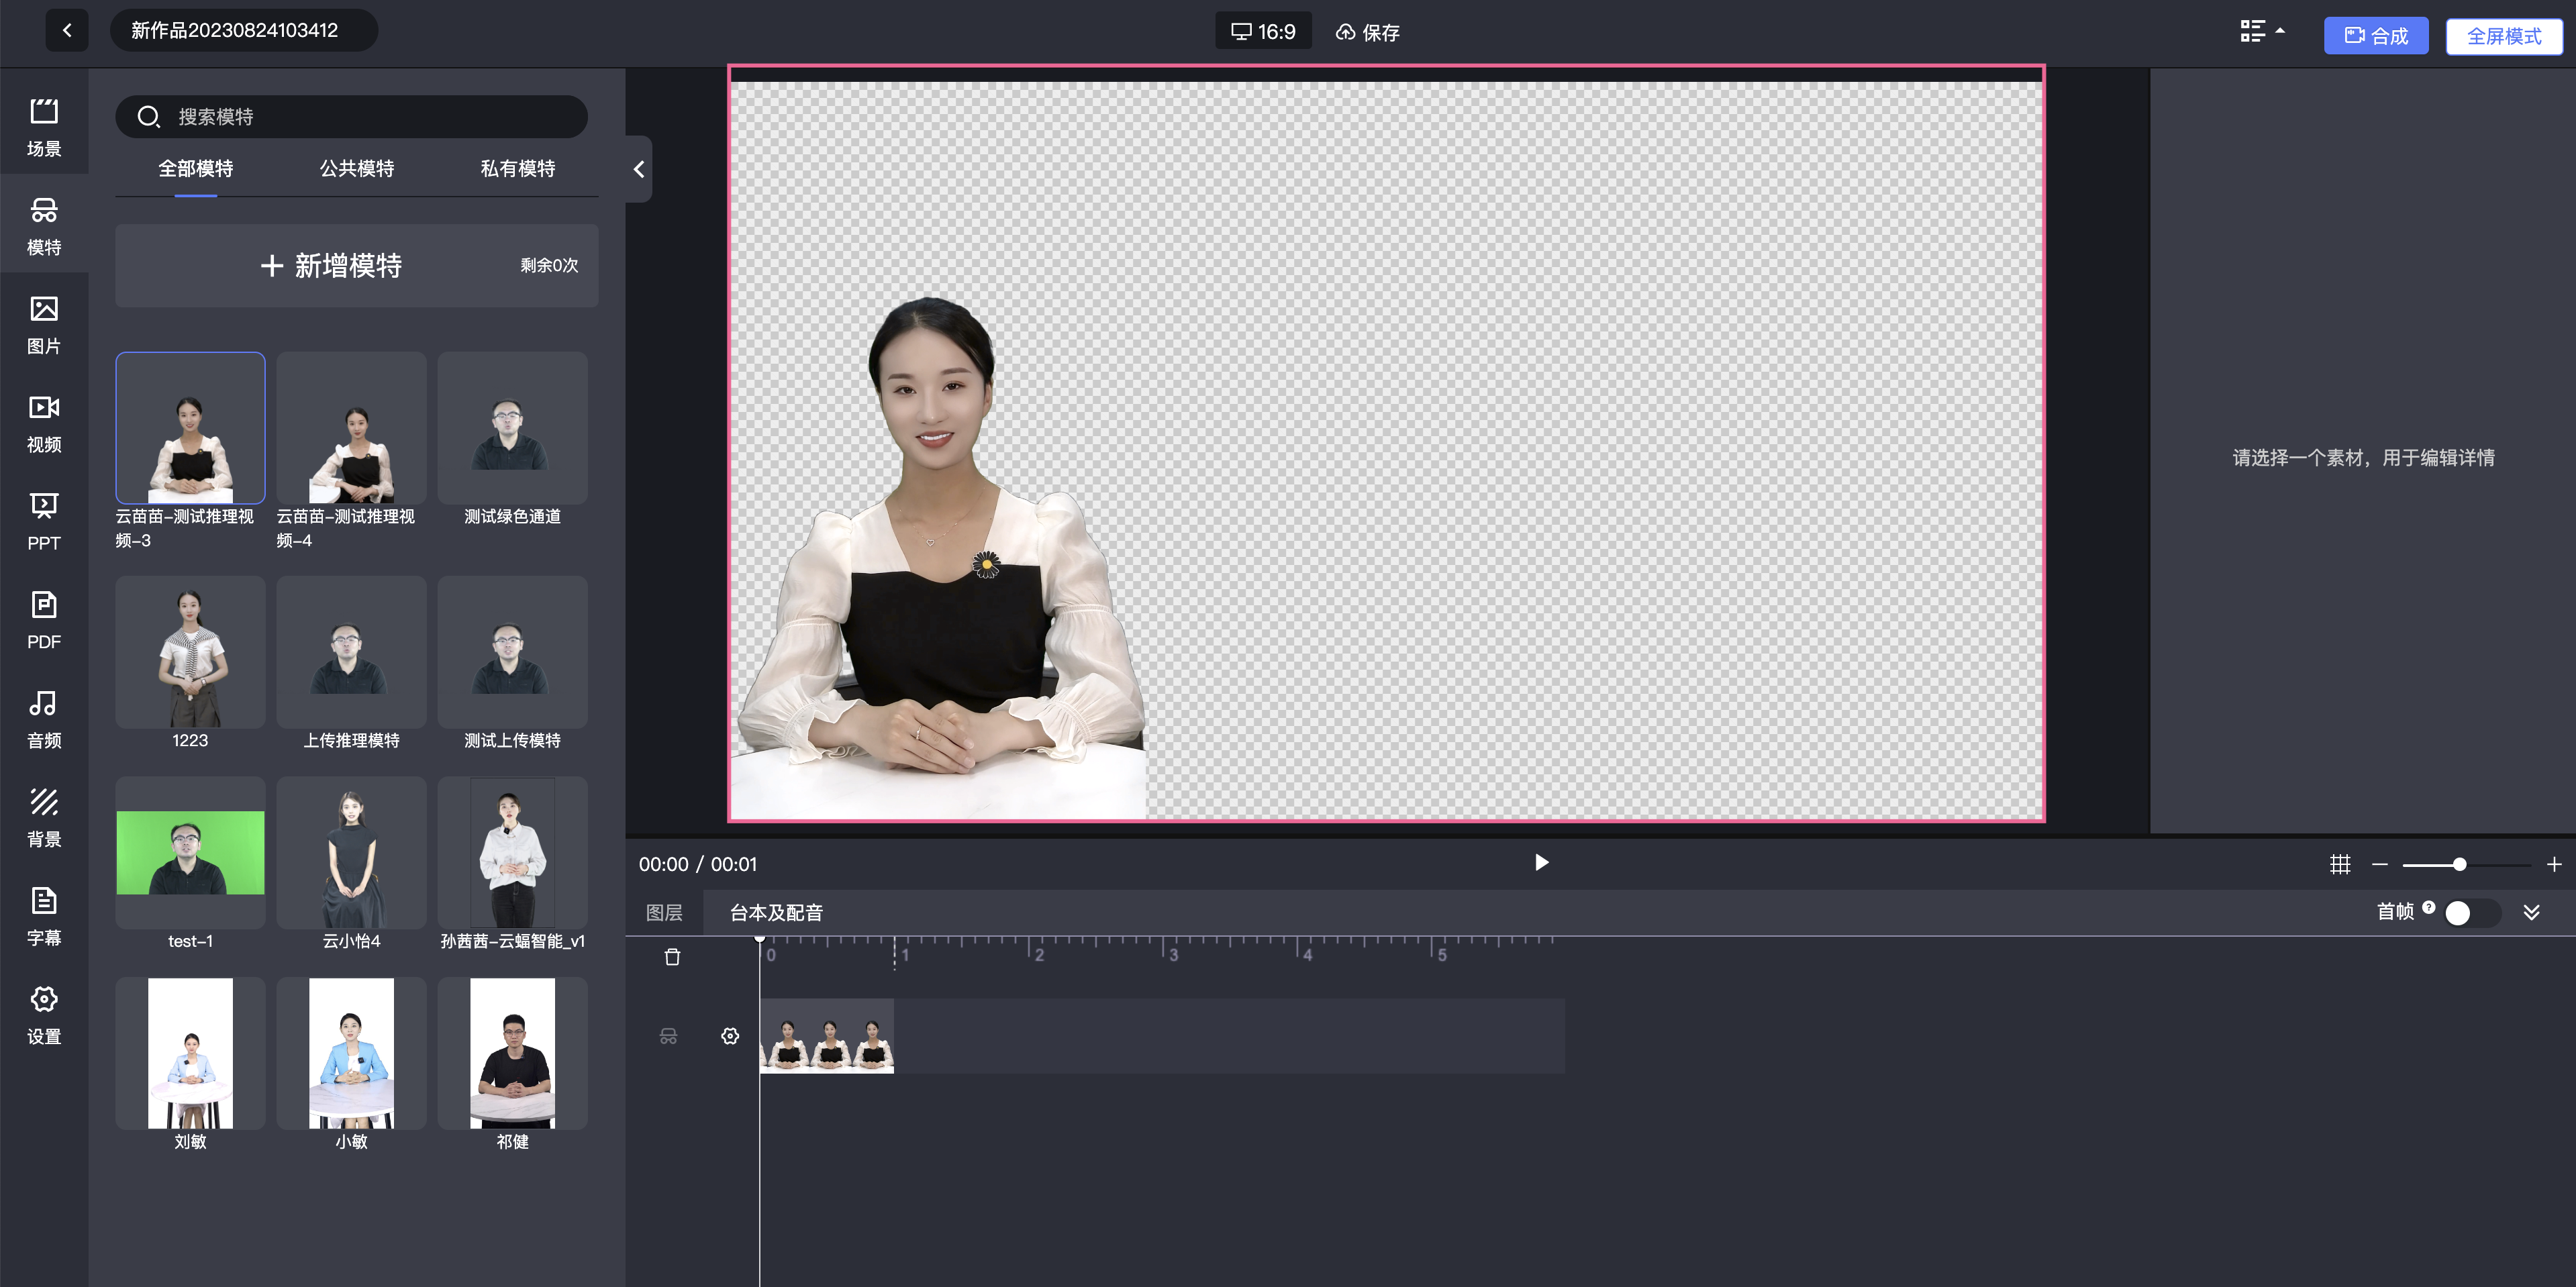Click the search magnifier icon
Screen dimensions: 2576x1287
point(148,117)
